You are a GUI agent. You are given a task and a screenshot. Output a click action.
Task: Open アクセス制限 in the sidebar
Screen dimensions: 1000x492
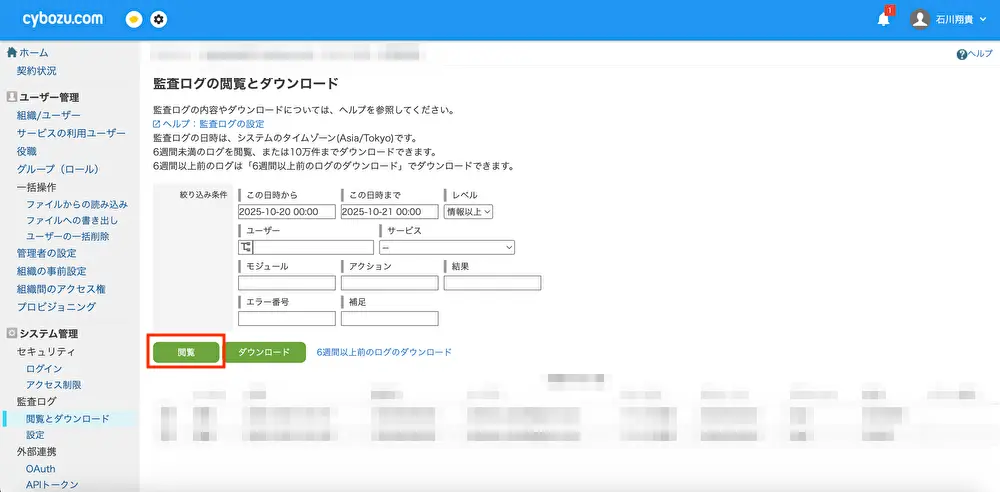[54, 385]
